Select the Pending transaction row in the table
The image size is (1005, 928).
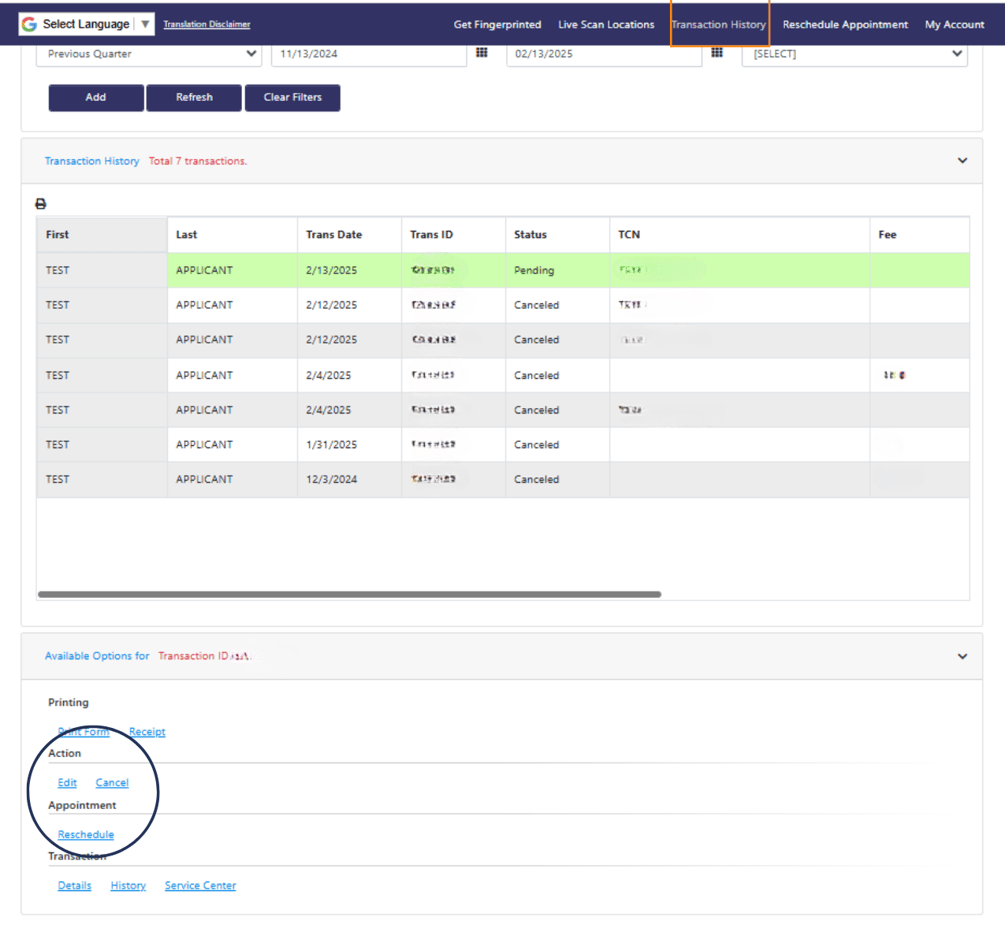pos(400,270)
